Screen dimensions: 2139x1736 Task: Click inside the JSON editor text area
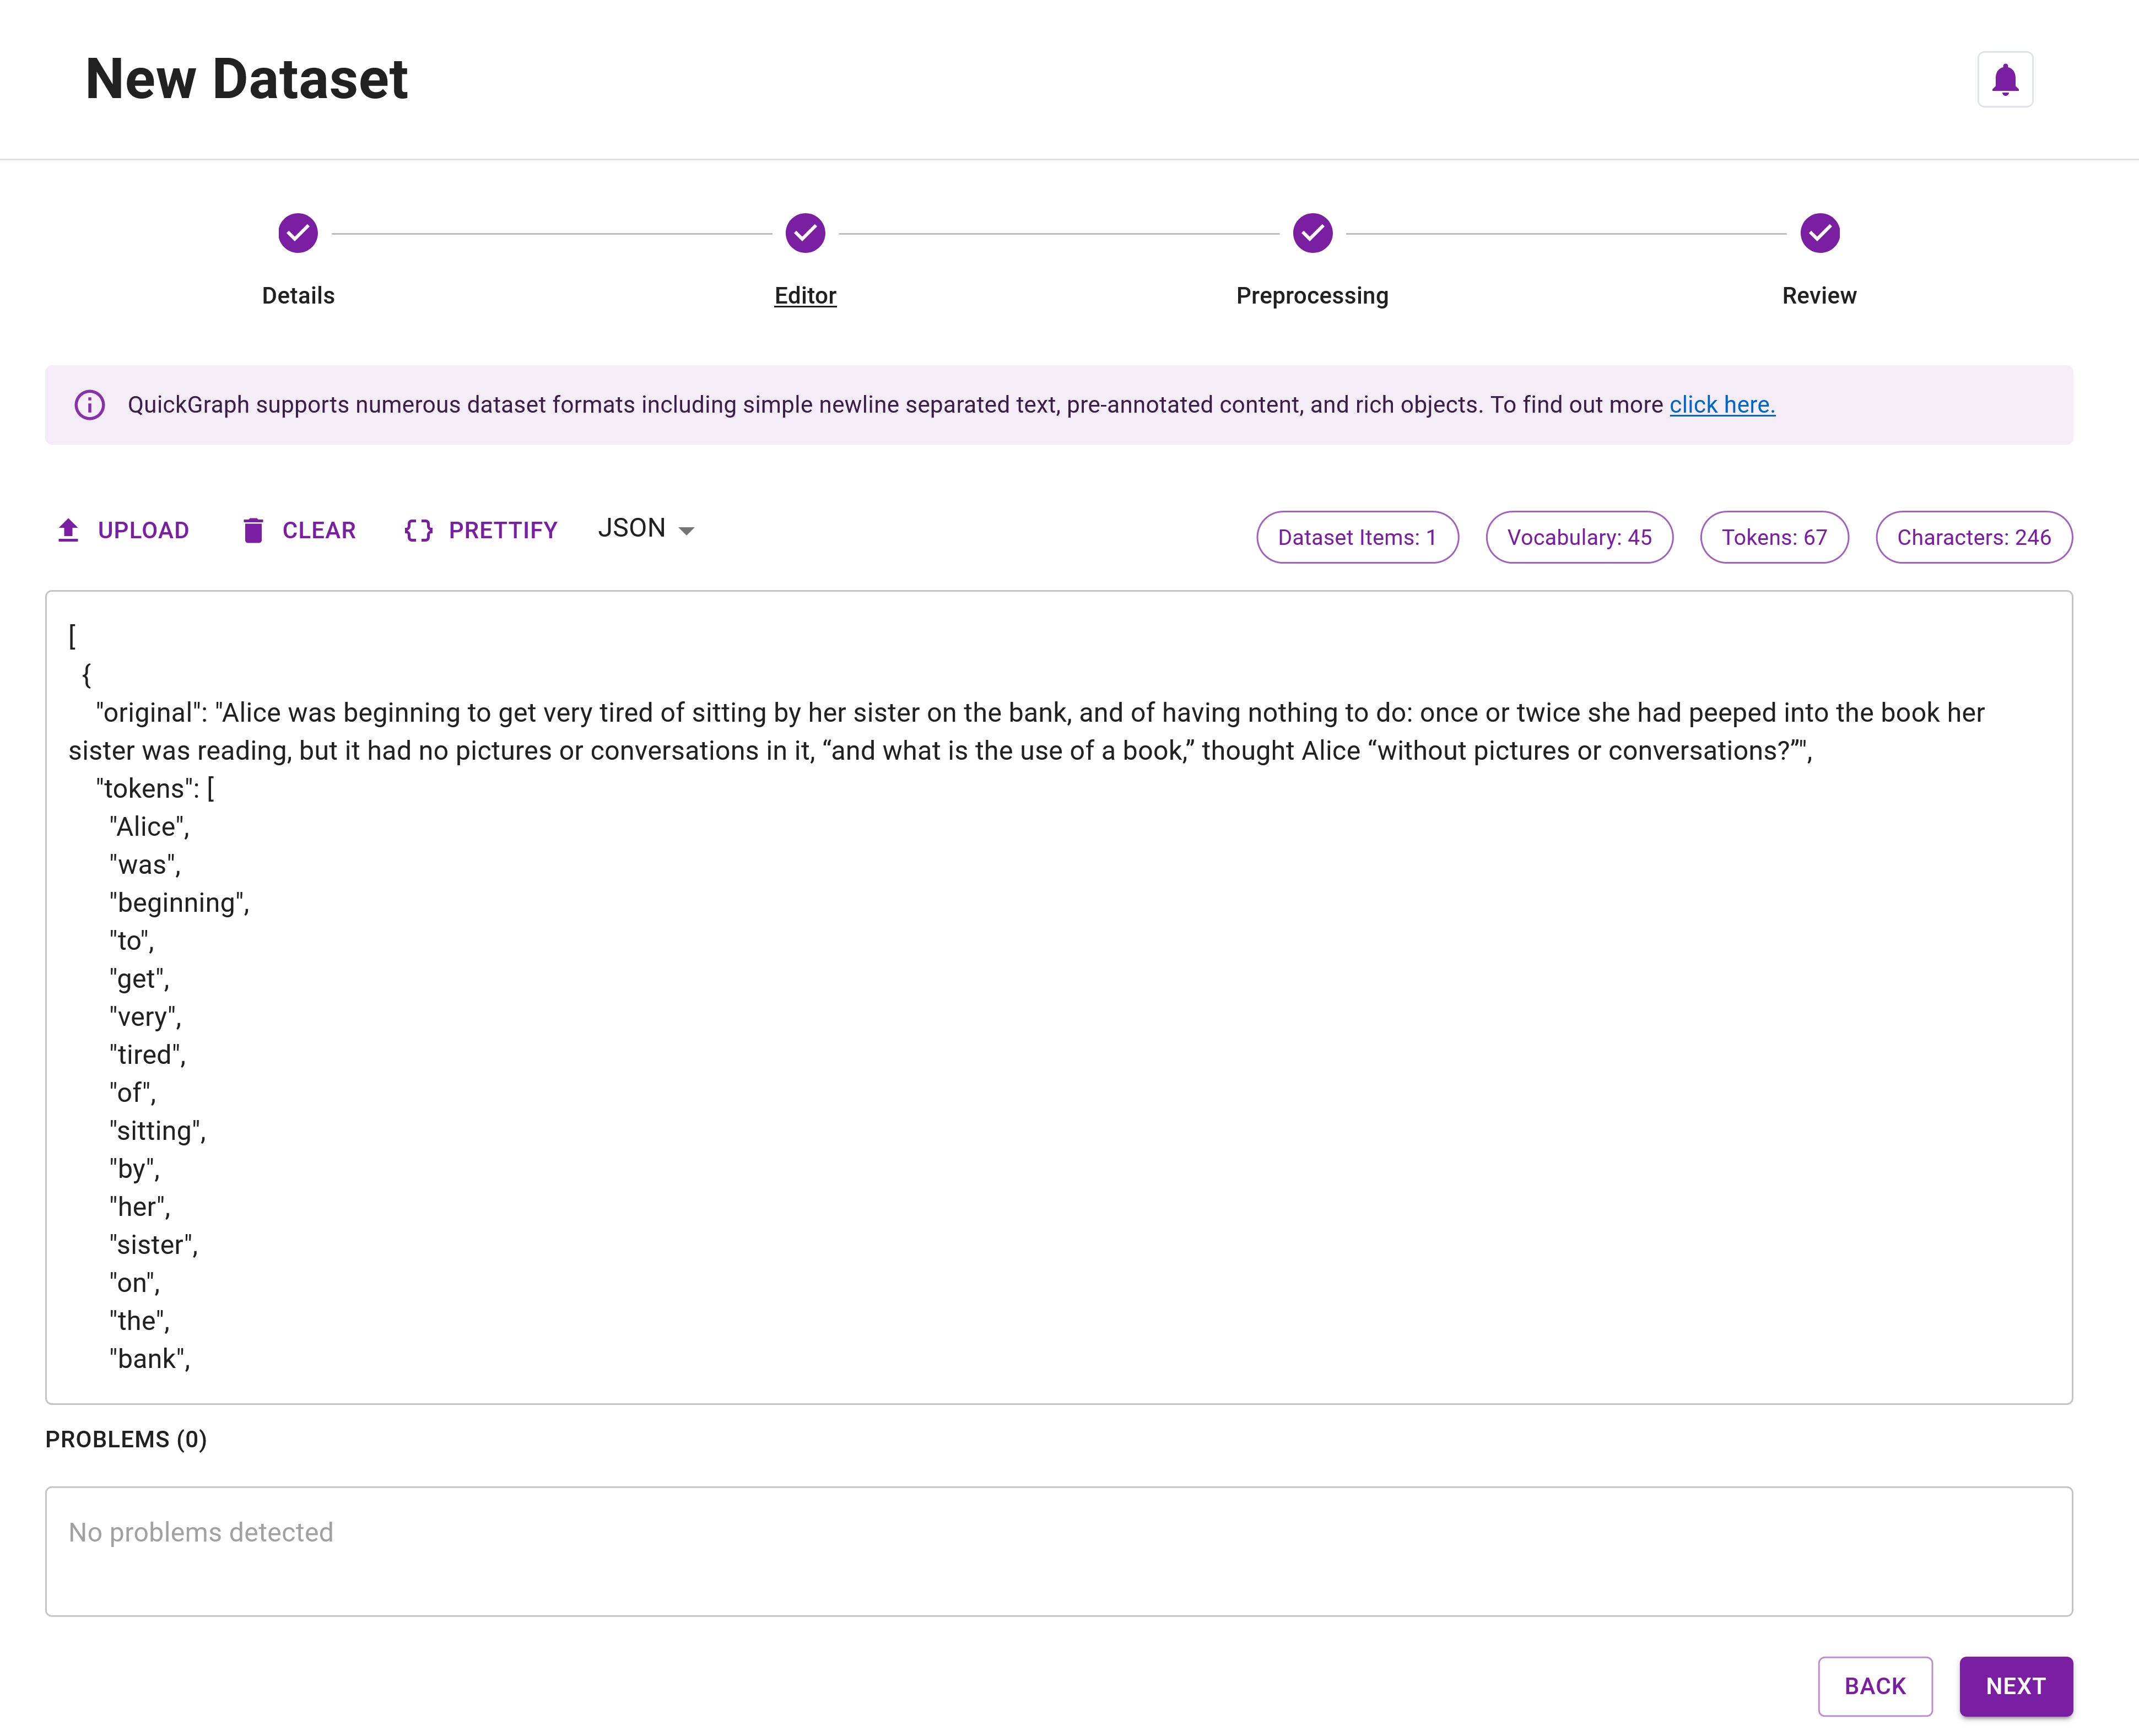pyautogui.click(x=1000, y=1000)
